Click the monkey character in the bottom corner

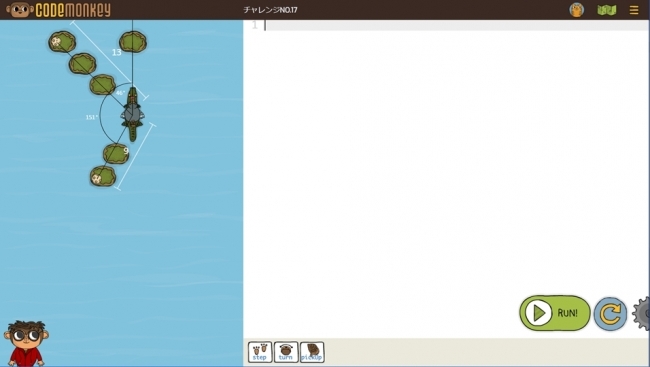click(x=26, y=343)
